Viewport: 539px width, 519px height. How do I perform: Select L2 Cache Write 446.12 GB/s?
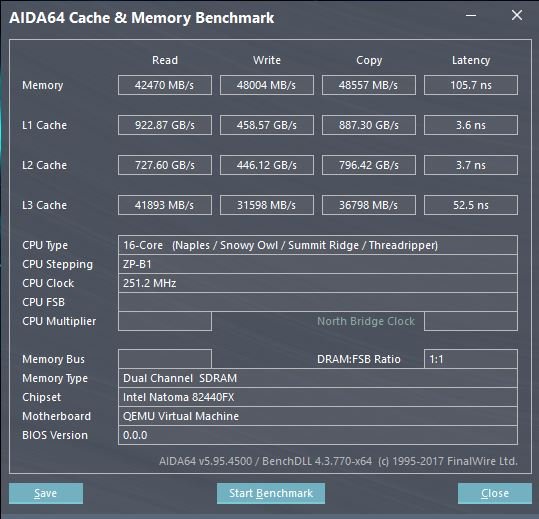coord(267,165)
